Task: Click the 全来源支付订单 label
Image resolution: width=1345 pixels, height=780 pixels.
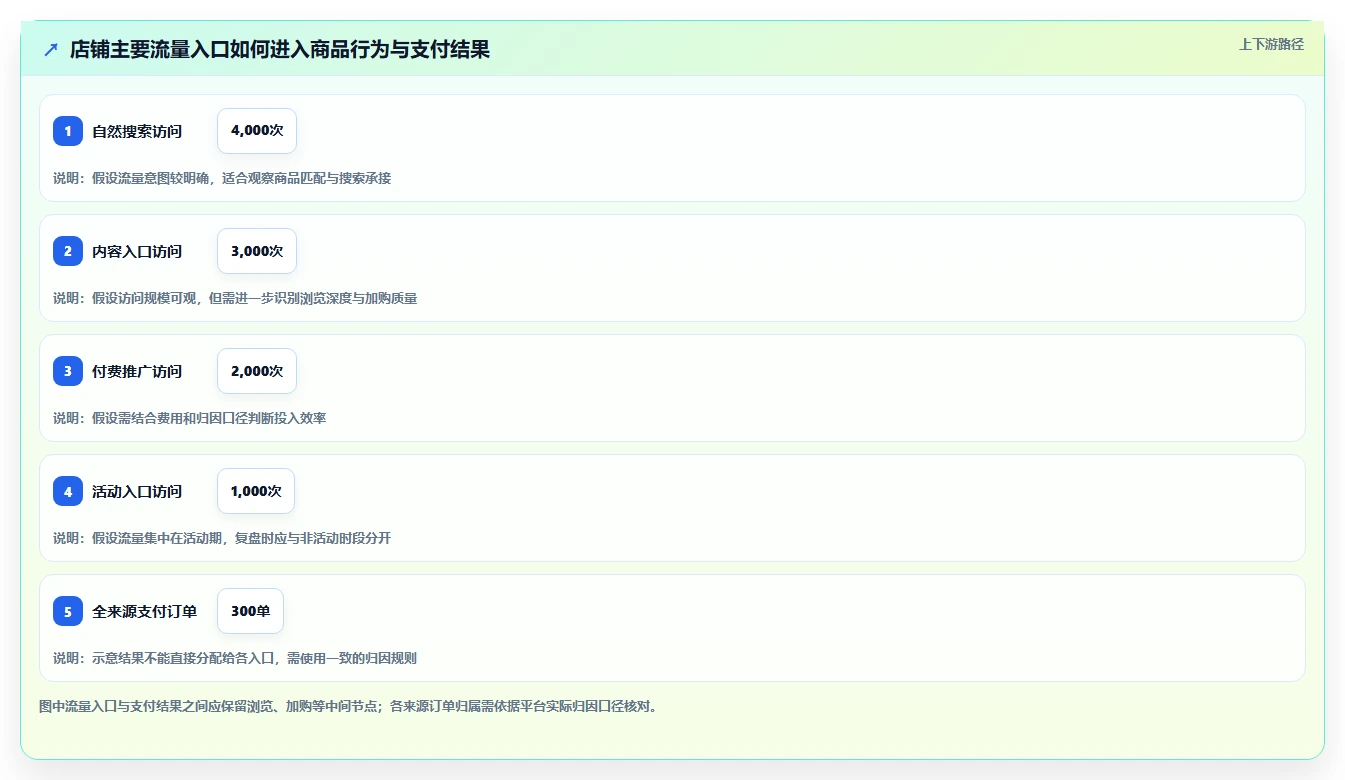Action: (144, 611)
